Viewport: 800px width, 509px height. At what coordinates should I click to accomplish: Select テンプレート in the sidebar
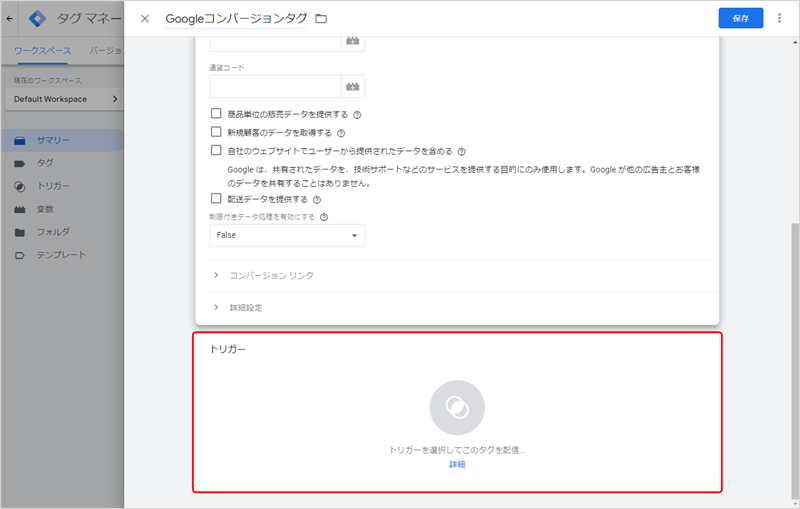tap(62, 255)
